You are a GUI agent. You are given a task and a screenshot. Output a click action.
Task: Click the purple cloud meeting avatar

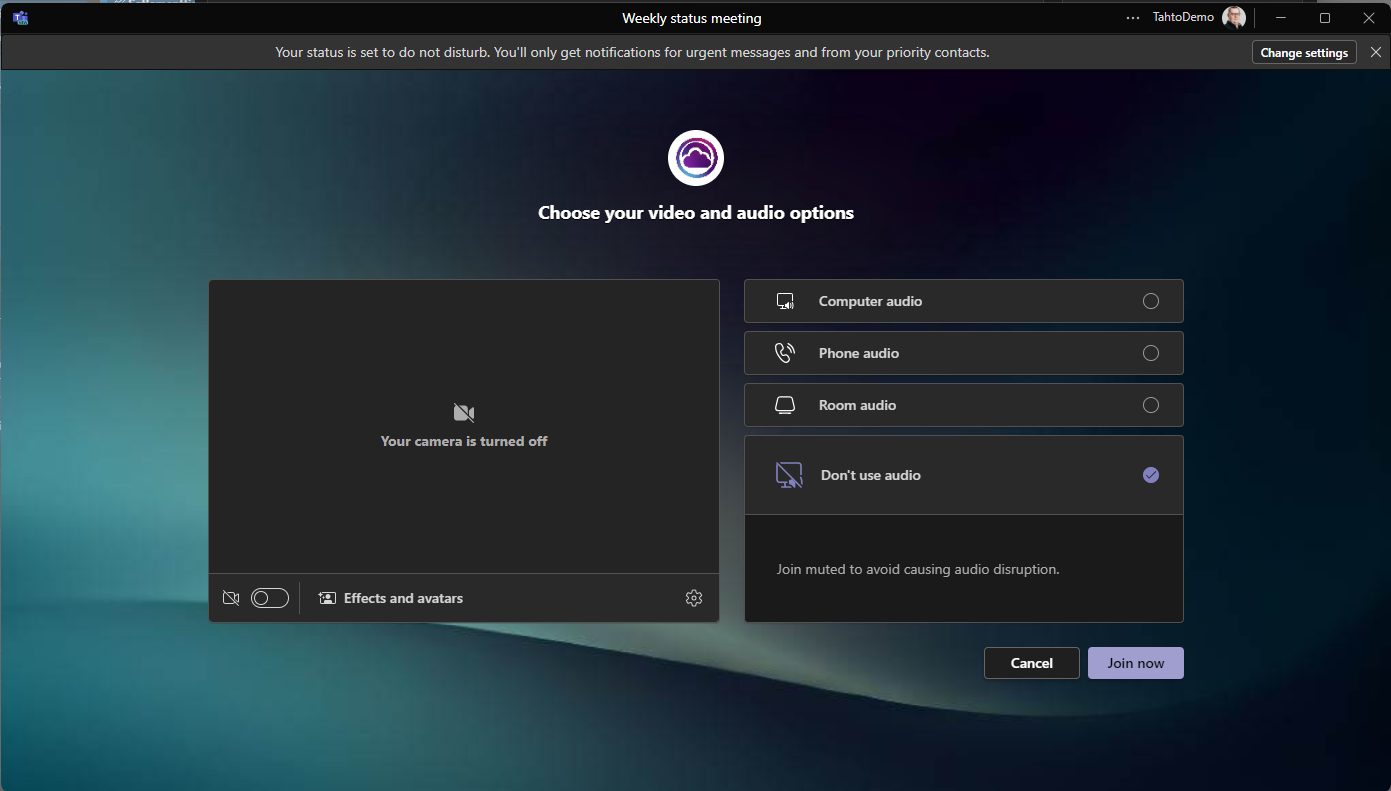coord(696,158)
